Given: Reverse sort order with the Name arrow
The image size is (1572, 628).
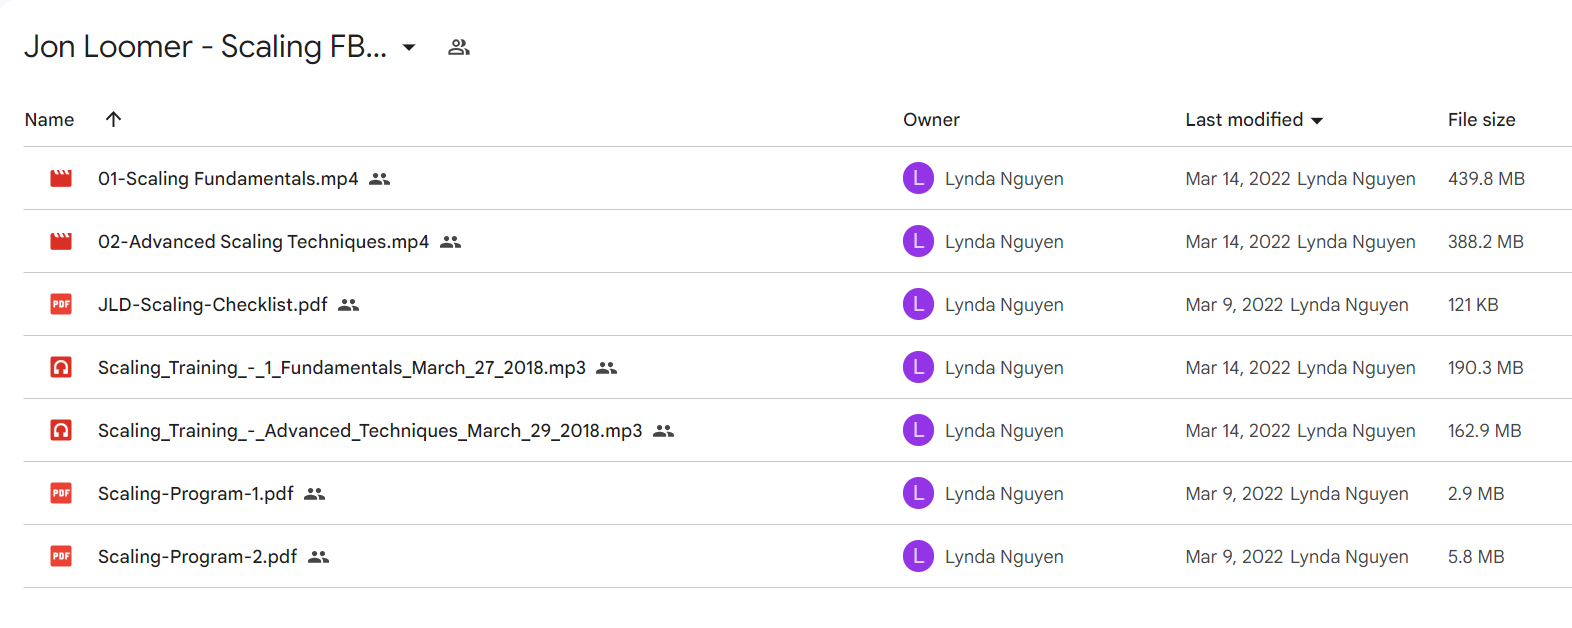Looking at the screenshot, I should pyautogui.click(x=114, y=119).
